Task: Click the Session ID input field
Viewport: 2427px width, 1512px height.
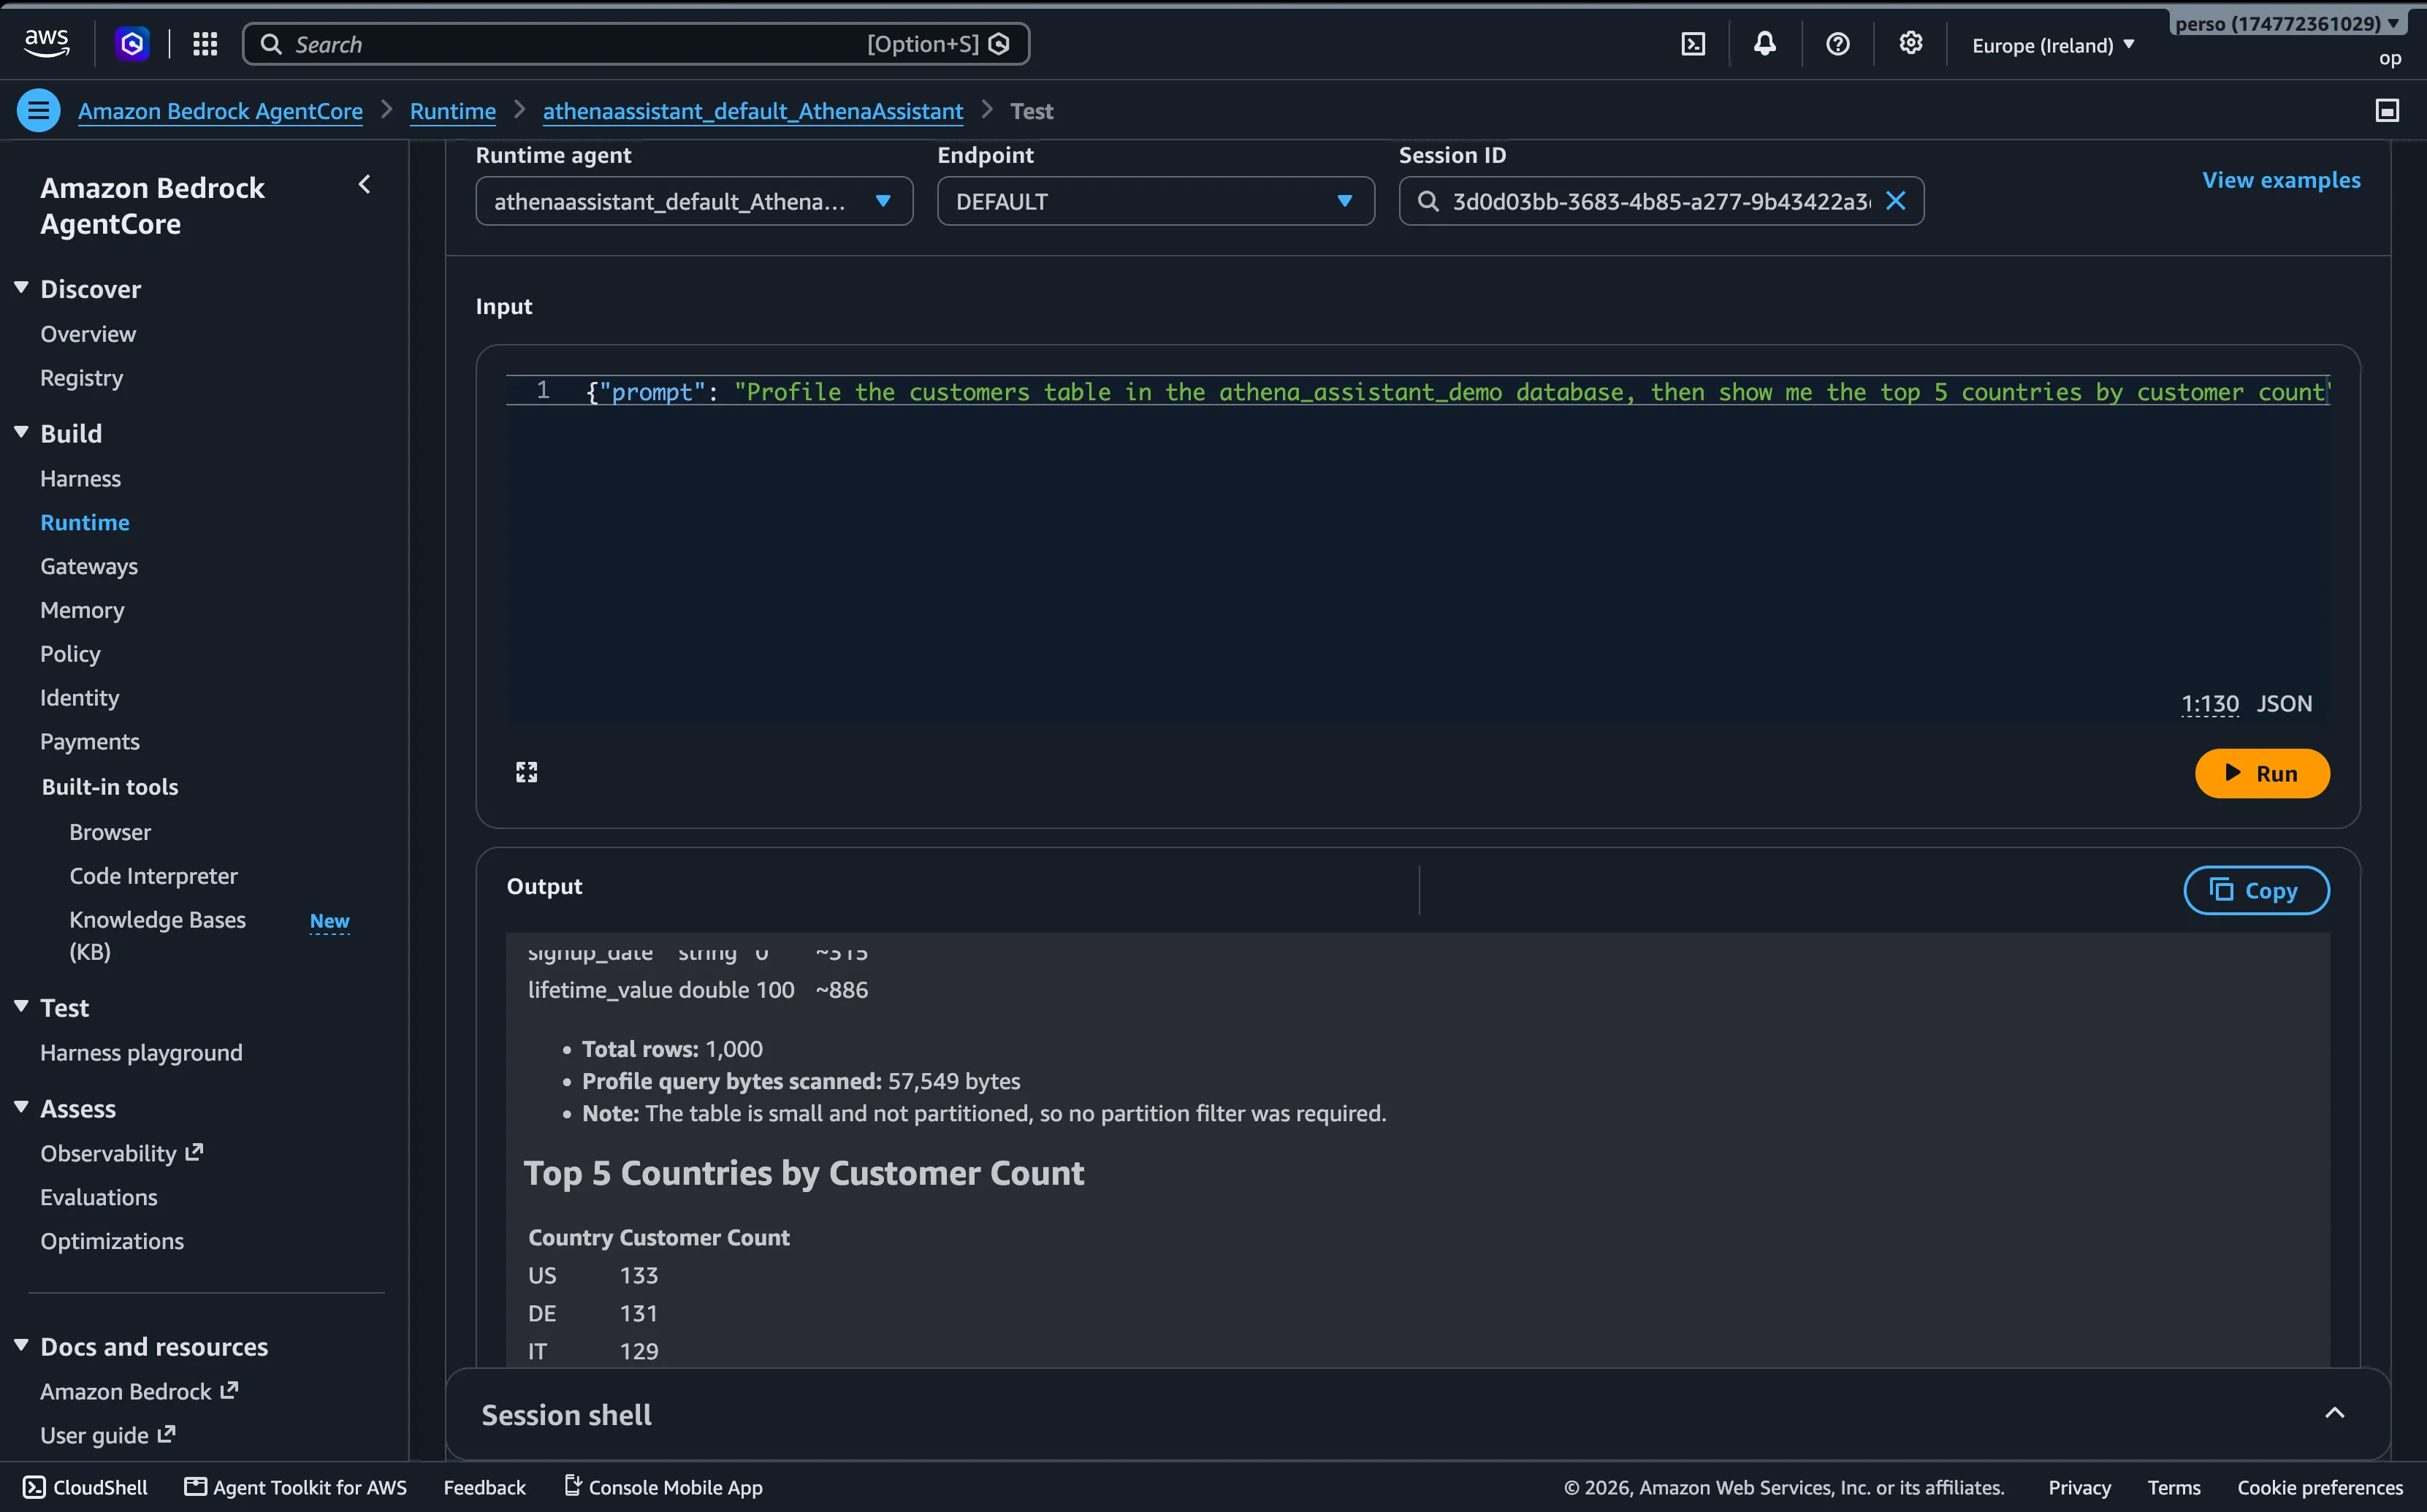Action: point(1661,201)
